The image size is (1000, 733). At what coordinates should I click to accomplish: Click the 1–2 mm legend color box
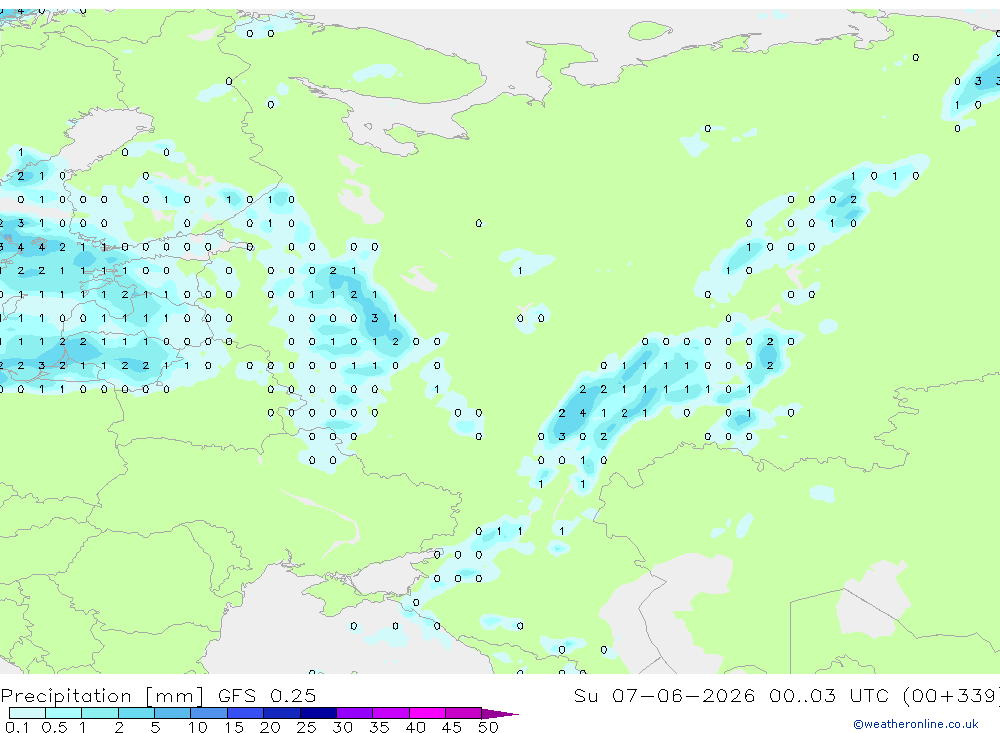(100, 713)
